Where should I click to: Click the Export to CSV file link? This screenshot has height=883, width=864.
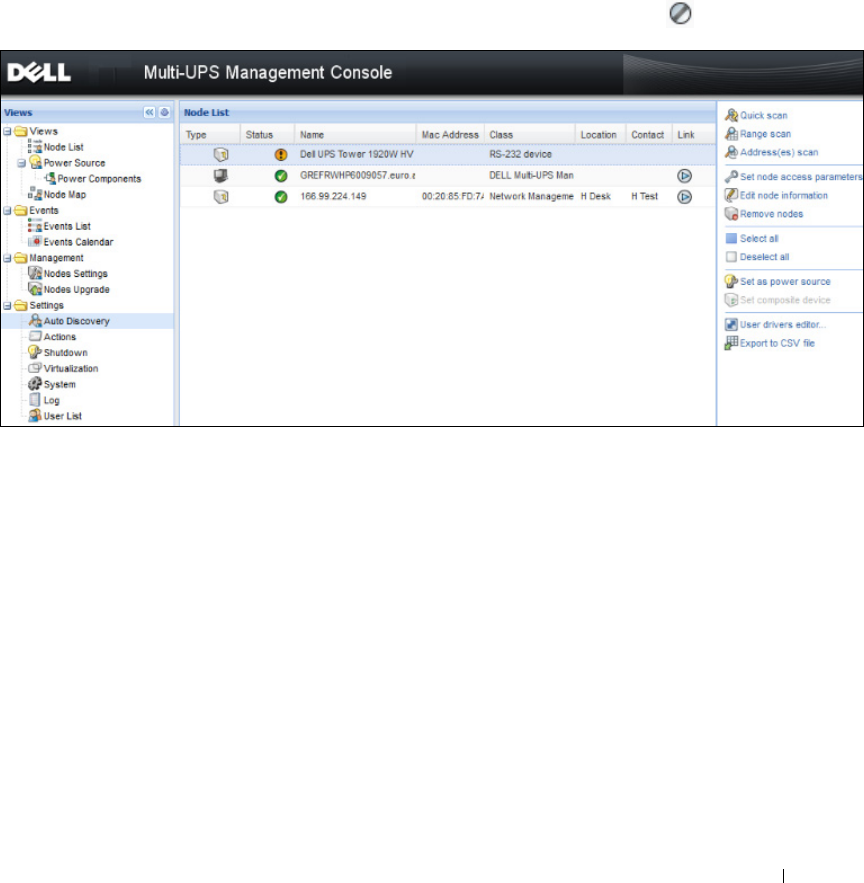777,343
